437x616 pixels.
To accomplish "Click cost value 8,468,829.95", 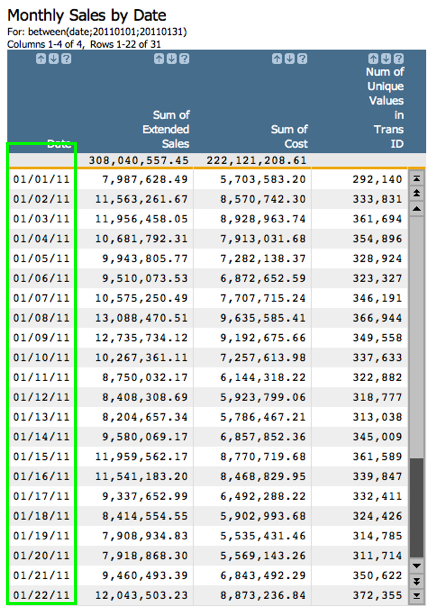I will coord(263,477).
